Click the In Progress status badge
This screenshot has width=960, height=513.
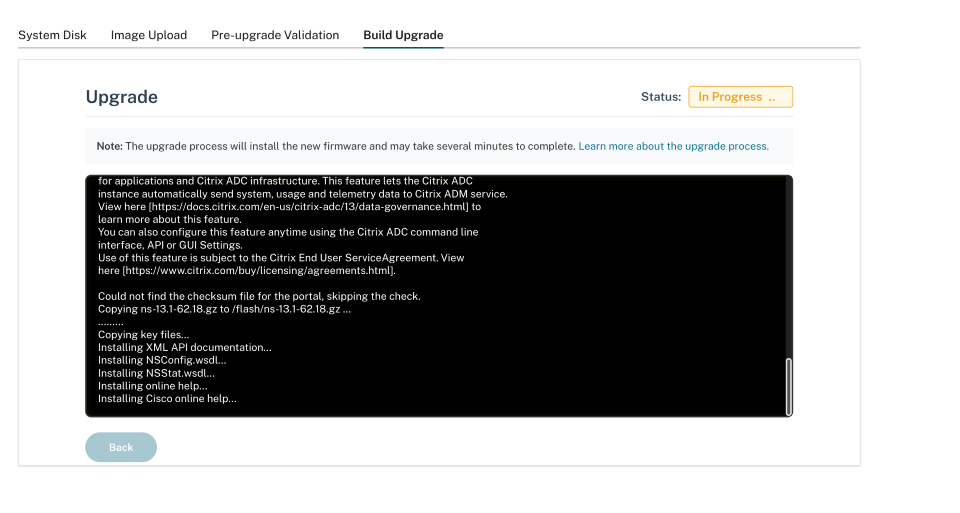[x=740, y=97]
